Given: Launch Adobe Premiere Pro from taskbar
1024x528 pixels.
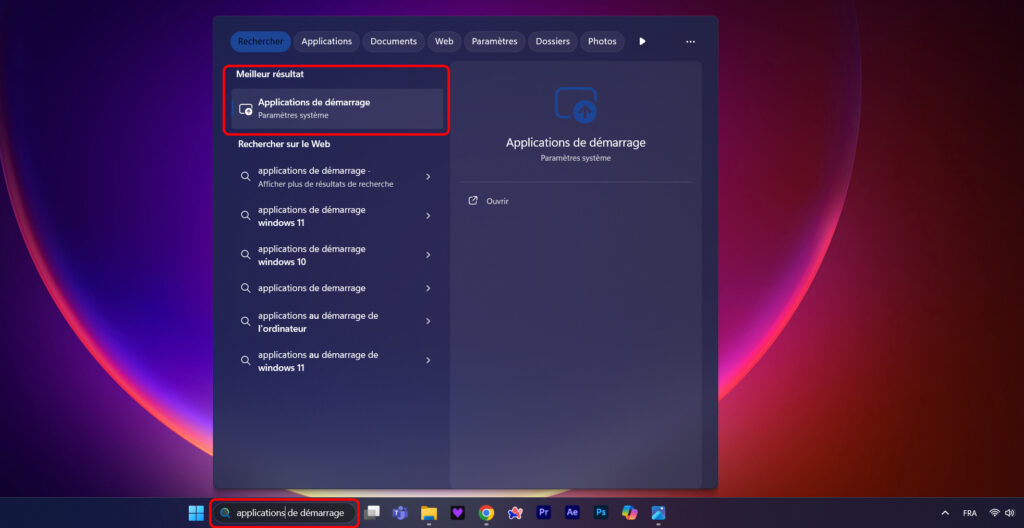Looking at the screenshot, I should click(x=543, y=513).
